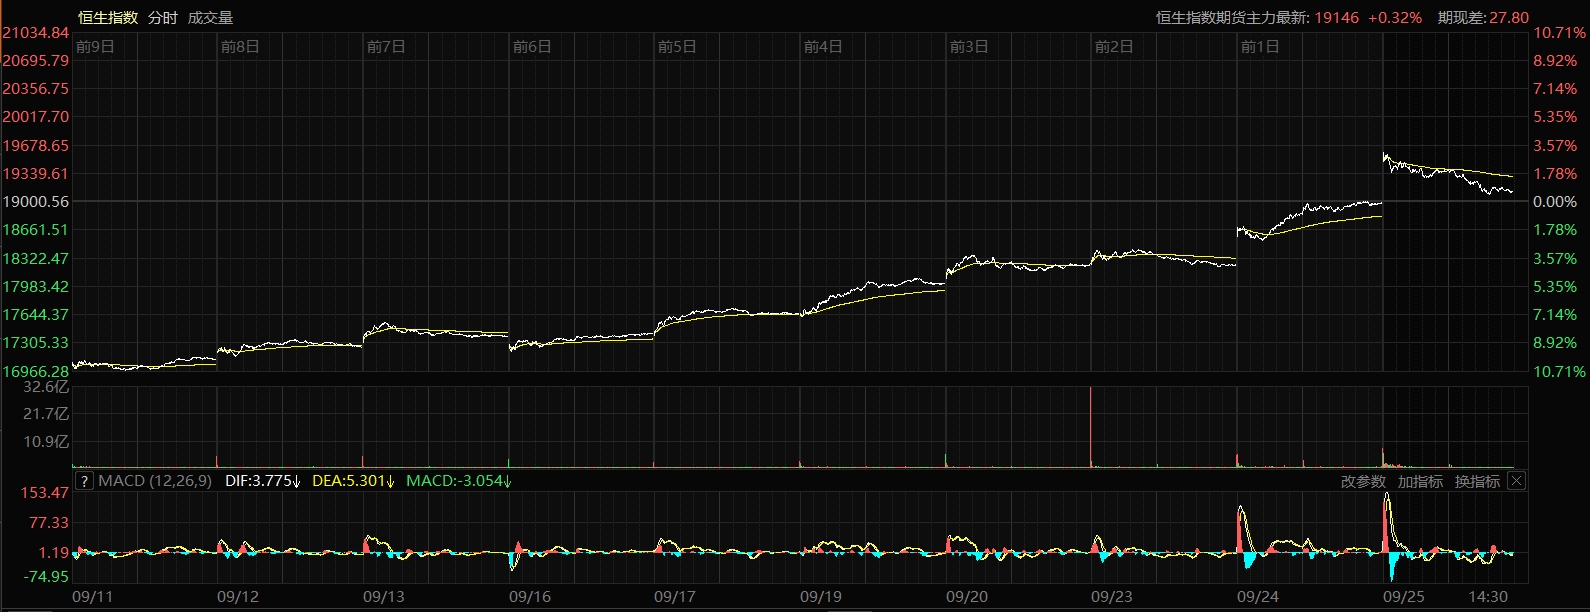The width and height of the screenshot is (1590, 612).
Task: Close the MACD indicator panel
Action: point(1516,481)
